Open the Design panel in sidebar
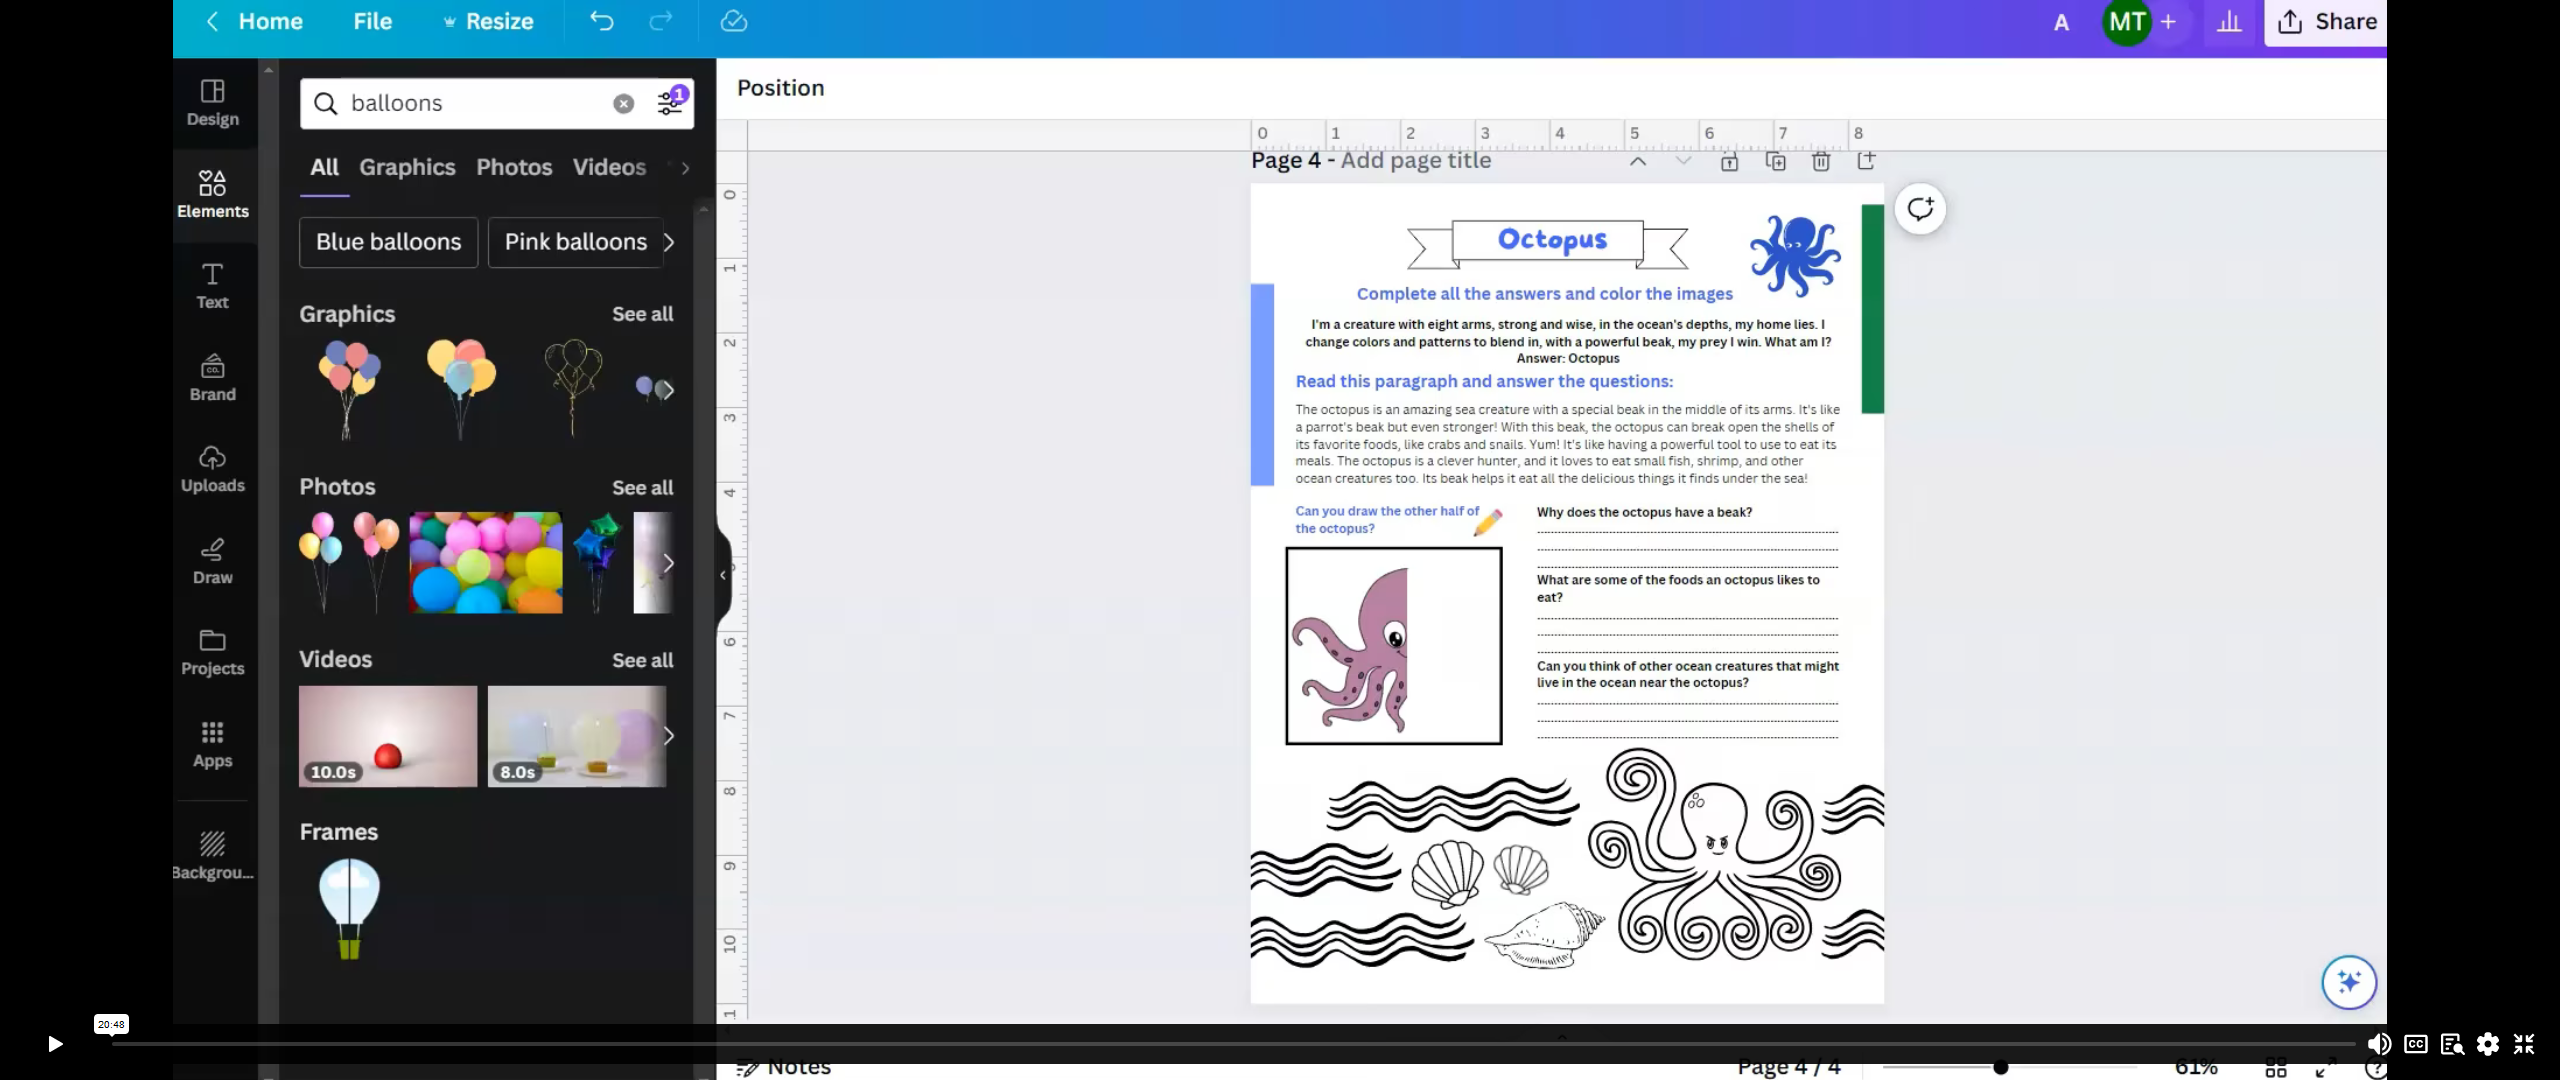2560x1080 pixels. (212, 103)
